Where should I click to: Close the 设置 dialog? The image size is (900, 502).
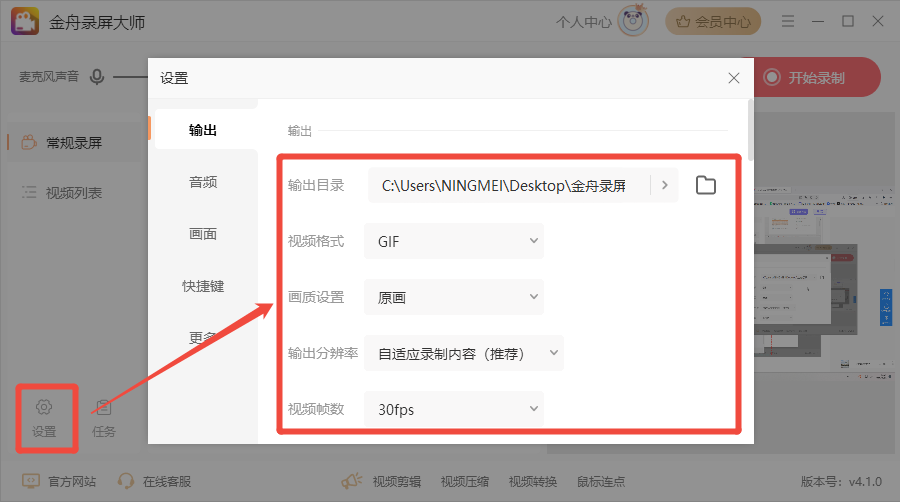pyautogui.click(x=734, y=78)
